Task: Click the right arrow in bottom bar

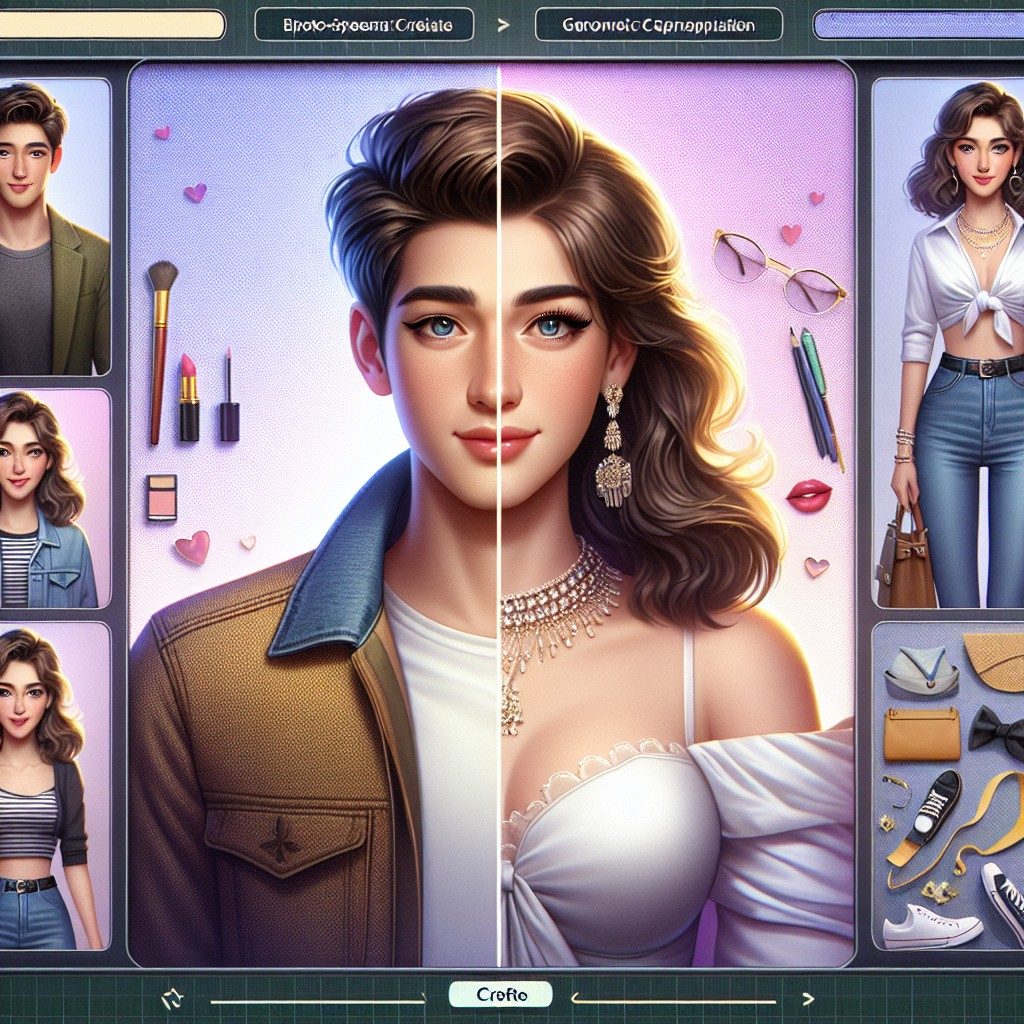Action: point(808,997)
